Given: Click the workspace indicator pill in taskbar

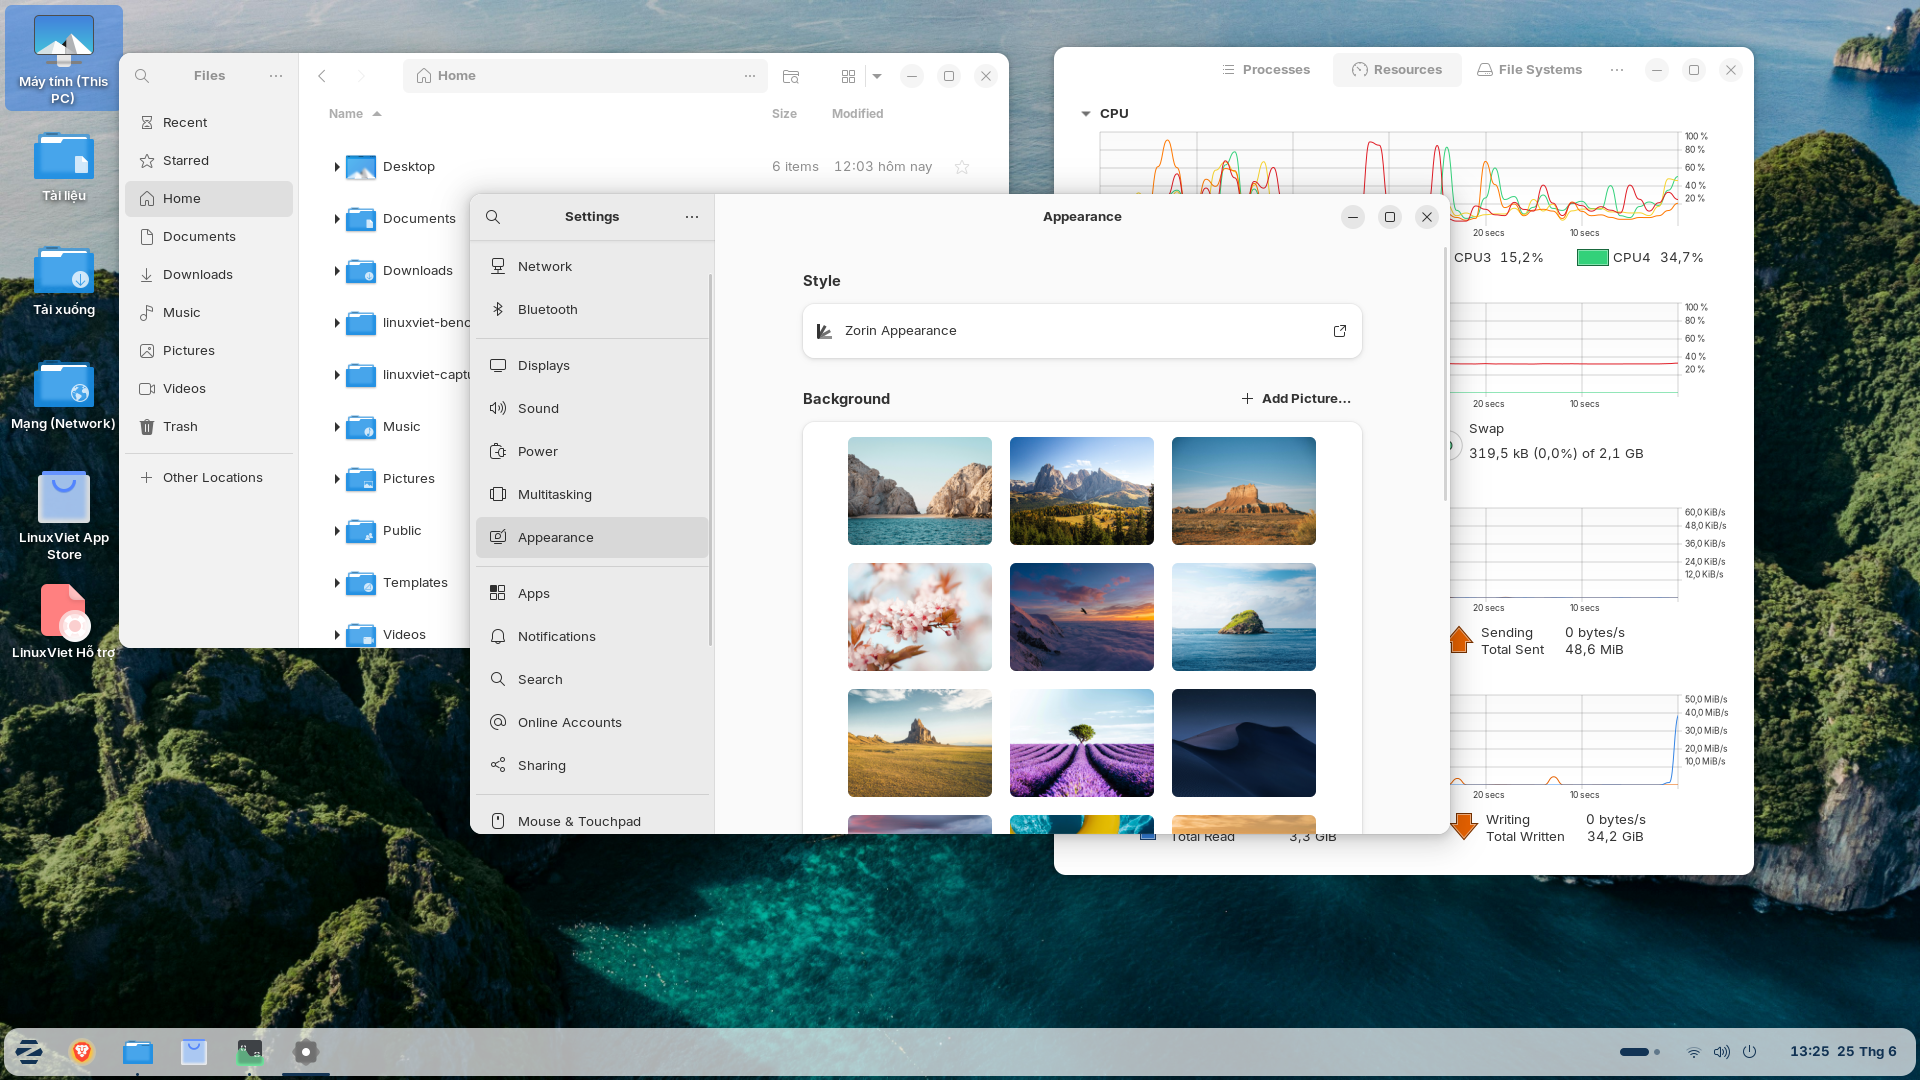Looking at the screenshot, I should pos(1634,1052).
